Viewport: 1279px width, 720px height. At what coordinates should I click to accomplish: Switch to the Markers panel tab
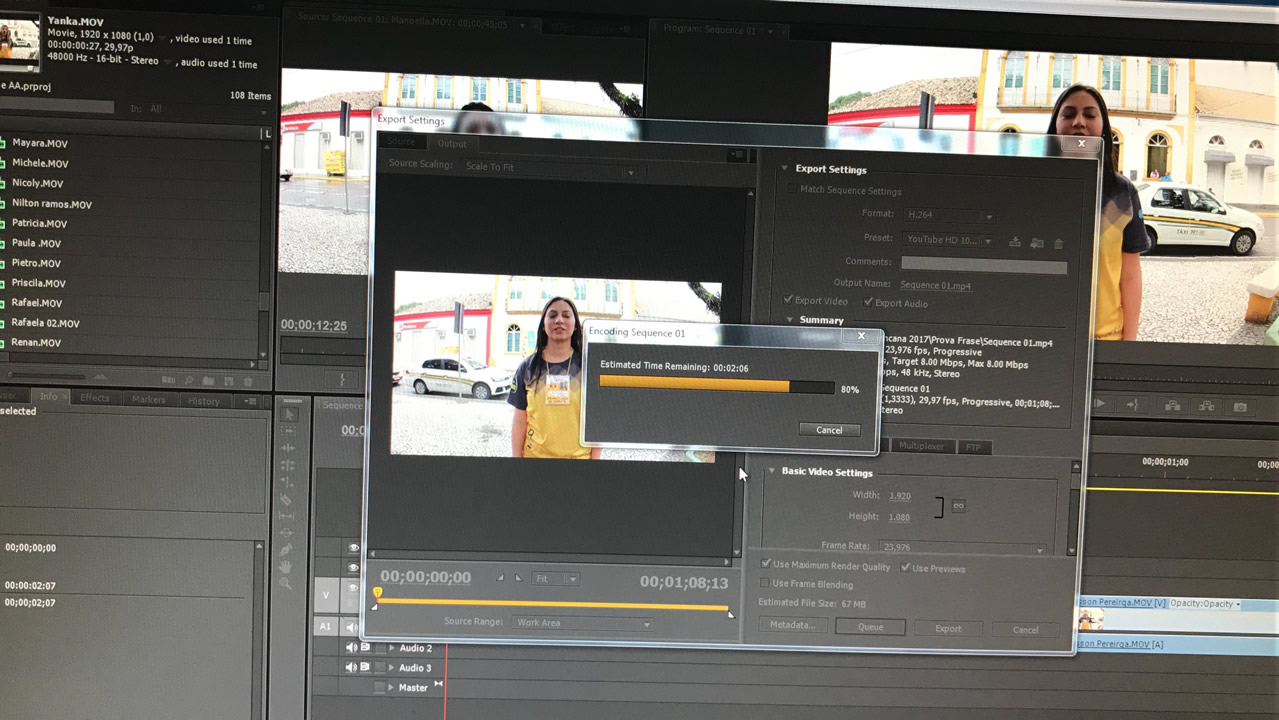coord(149,399)
